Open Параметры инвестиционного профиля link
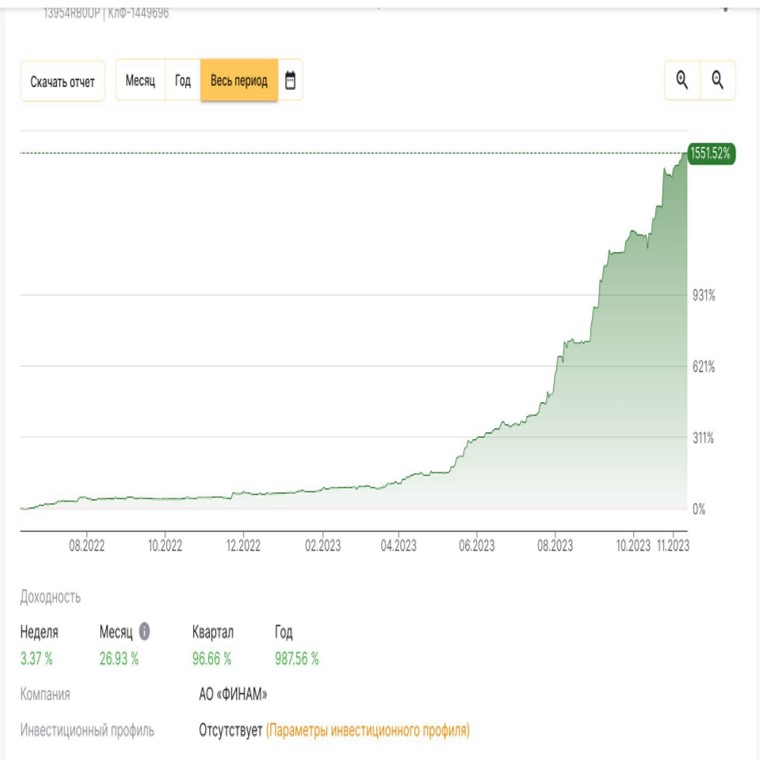Screen dimensions: 760x760 pyautogui.click(x=368, y=730)
